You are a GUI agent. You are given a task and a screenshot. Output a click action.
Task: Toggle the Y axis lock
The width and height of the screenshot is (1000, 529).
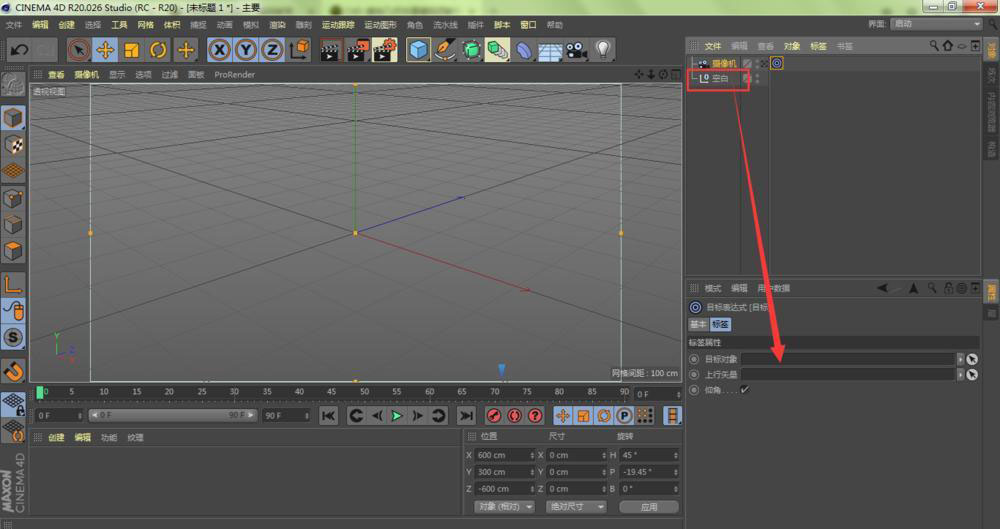(x=246, y=50)
